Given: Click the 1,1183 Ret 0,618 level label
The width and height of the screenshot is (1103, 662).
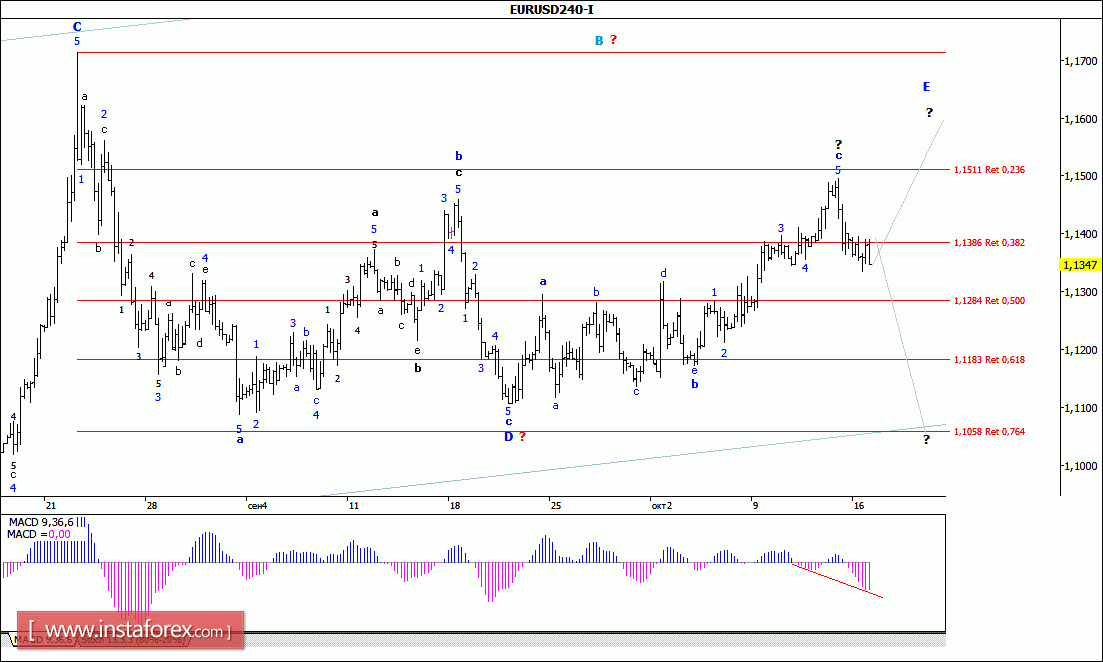Looking at the screenshot, I should point(989,359).
